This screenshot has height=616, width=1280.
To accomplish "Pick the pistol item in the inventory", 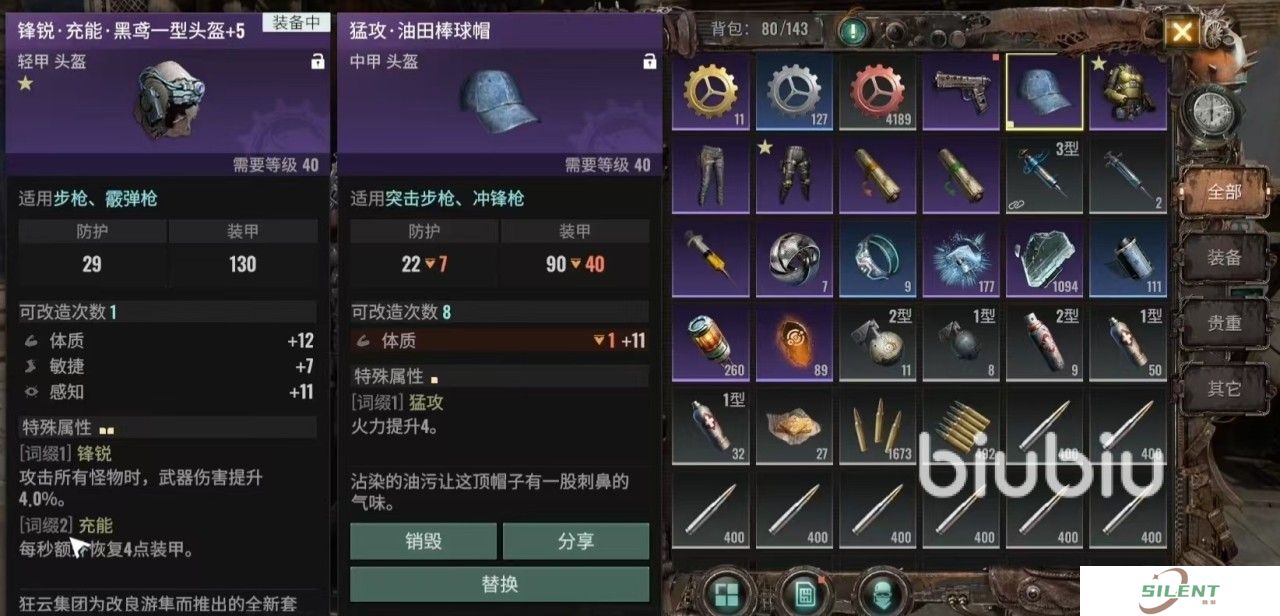I will pyautogui.click(x=961, y=92).
